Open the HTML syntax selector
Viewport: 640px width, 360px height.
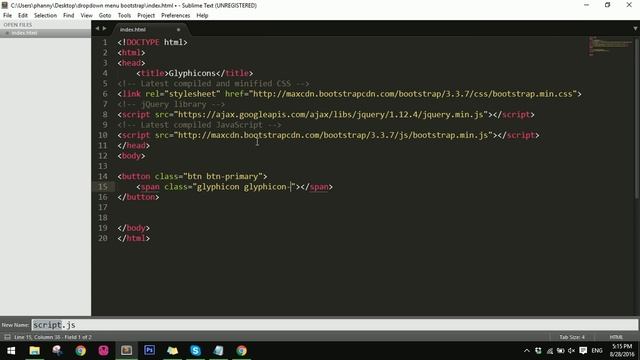pos(616,337)
